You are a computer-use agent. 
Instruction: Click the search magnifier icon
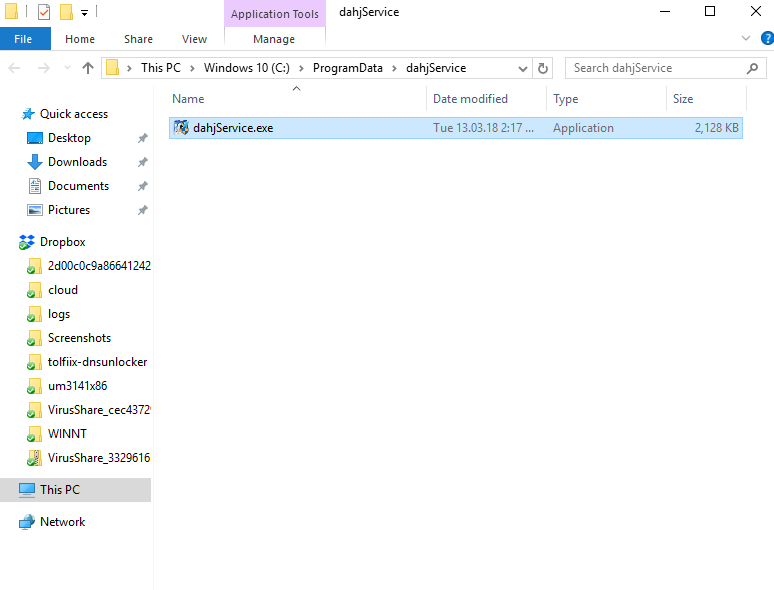[x=753, y=68]
